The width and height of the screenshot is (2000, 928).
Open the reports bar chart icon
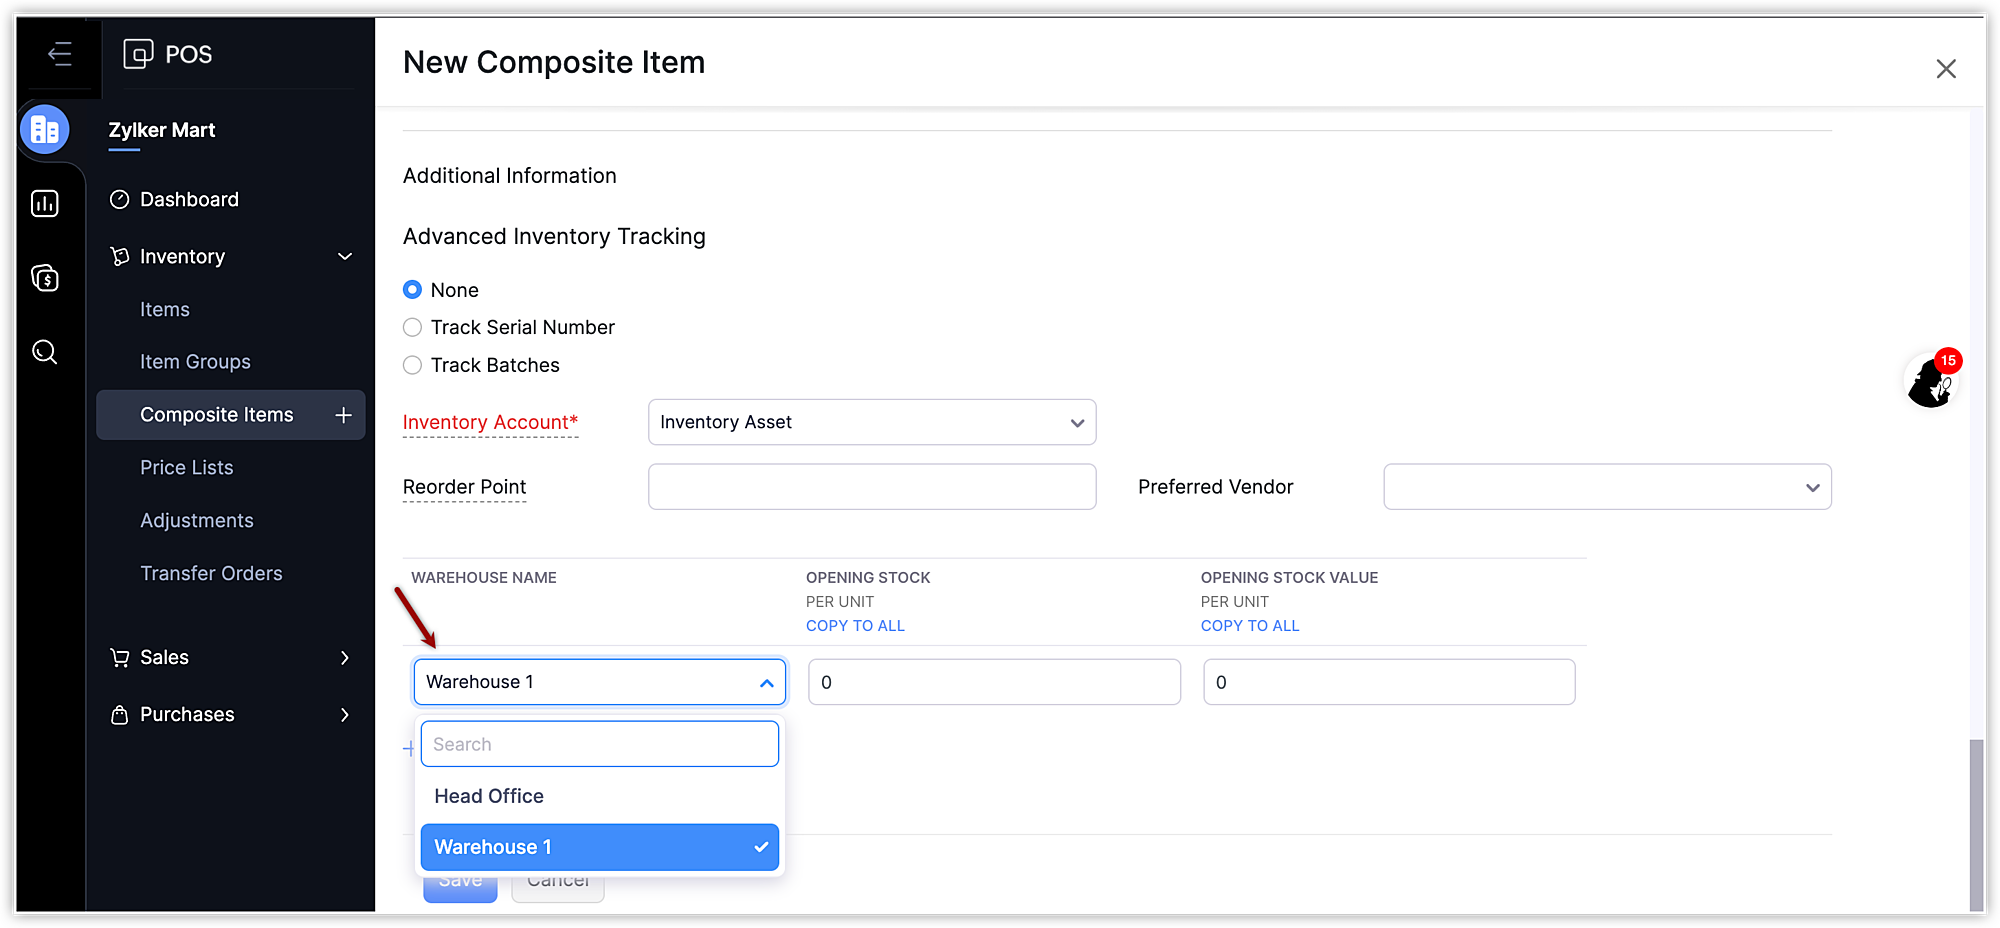click(x=45, y=204)
